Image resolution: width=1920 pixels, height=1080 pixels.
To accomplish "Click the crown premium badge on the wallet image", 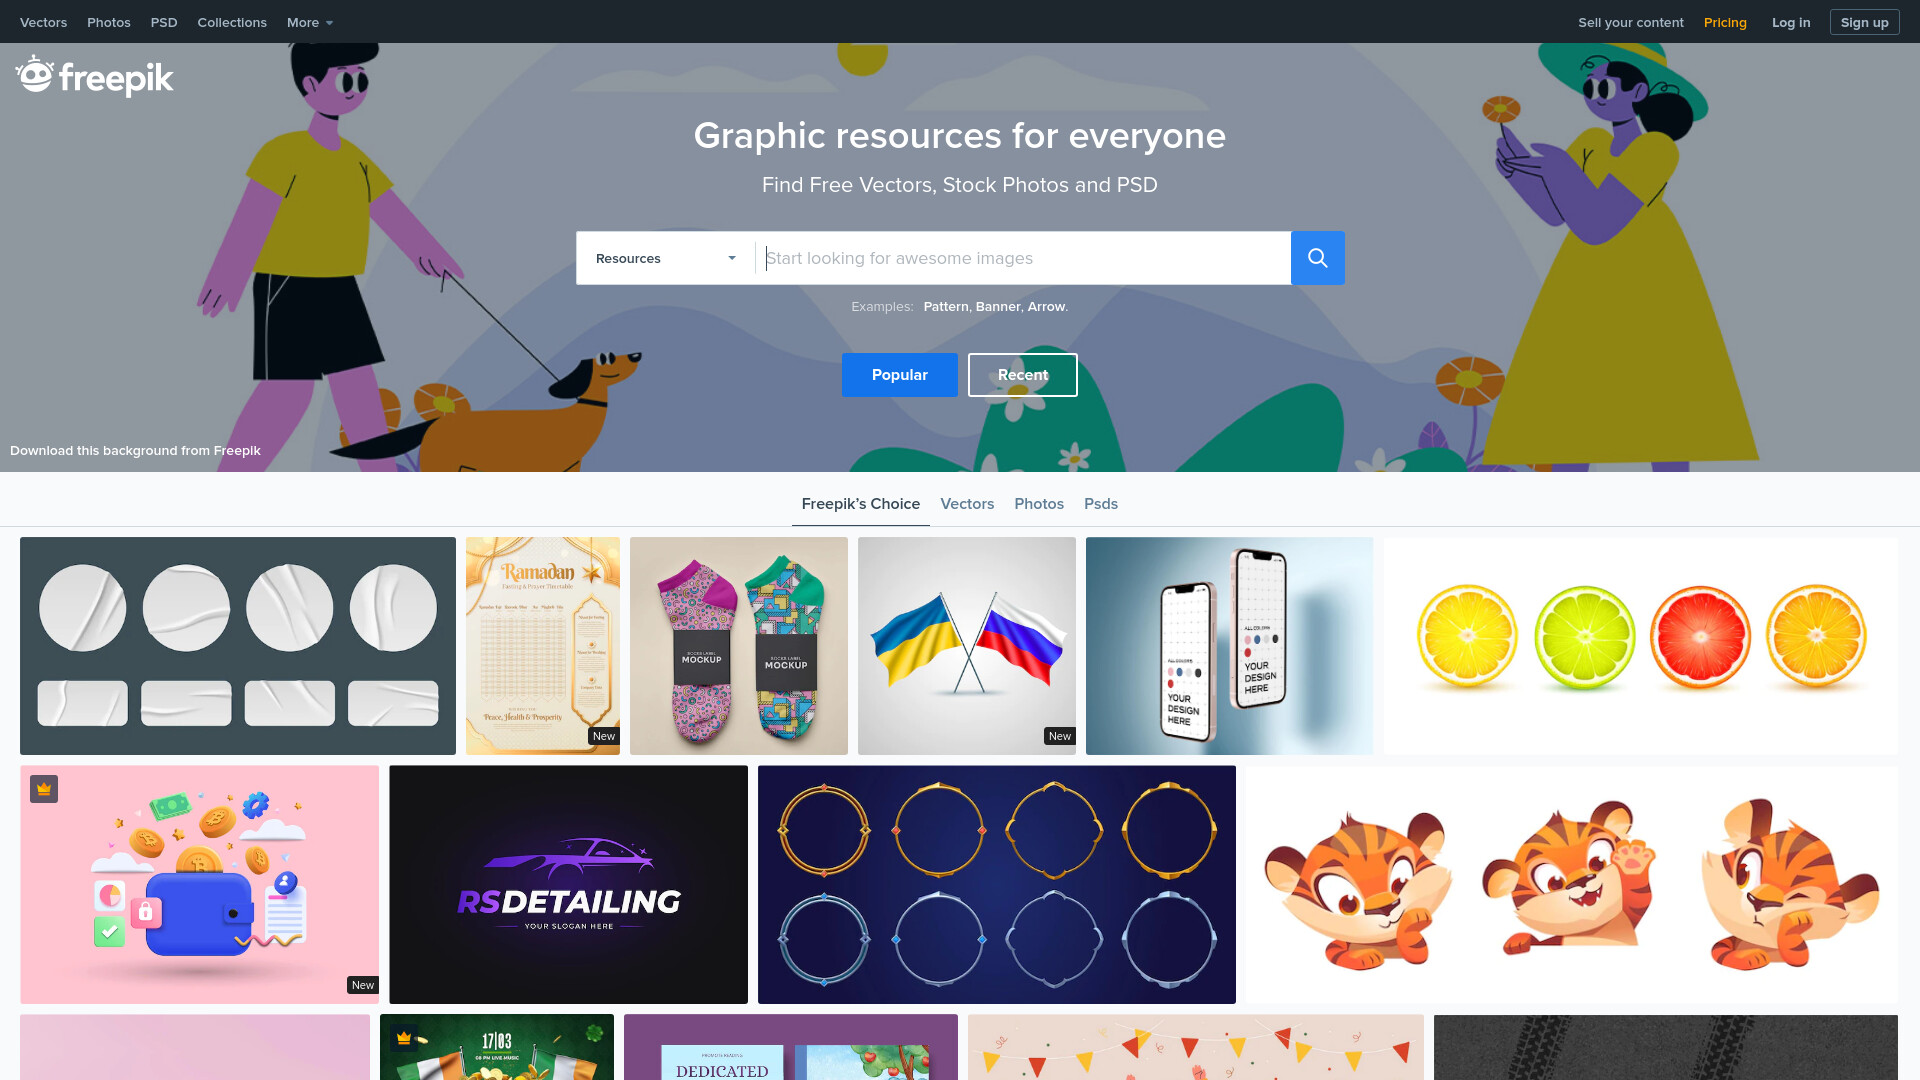I will [44, 789].
